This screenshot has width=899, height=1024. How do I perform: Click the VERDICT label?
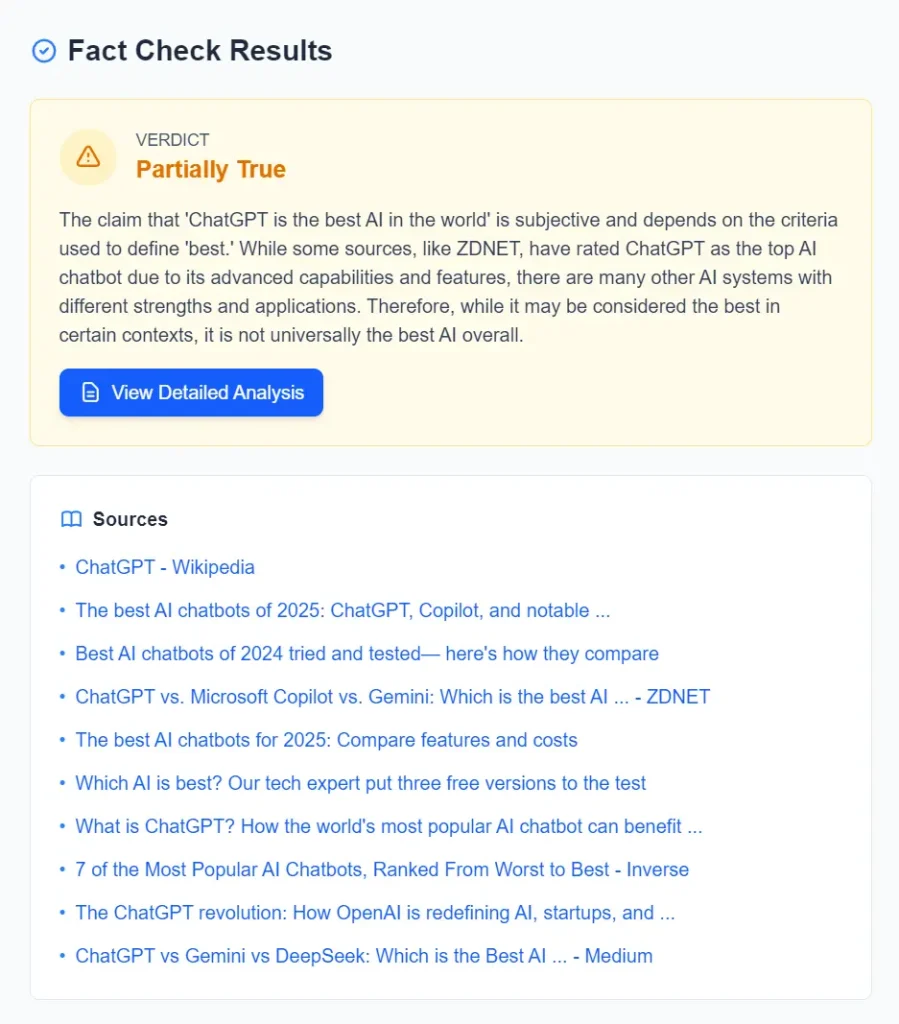point(173,140)
